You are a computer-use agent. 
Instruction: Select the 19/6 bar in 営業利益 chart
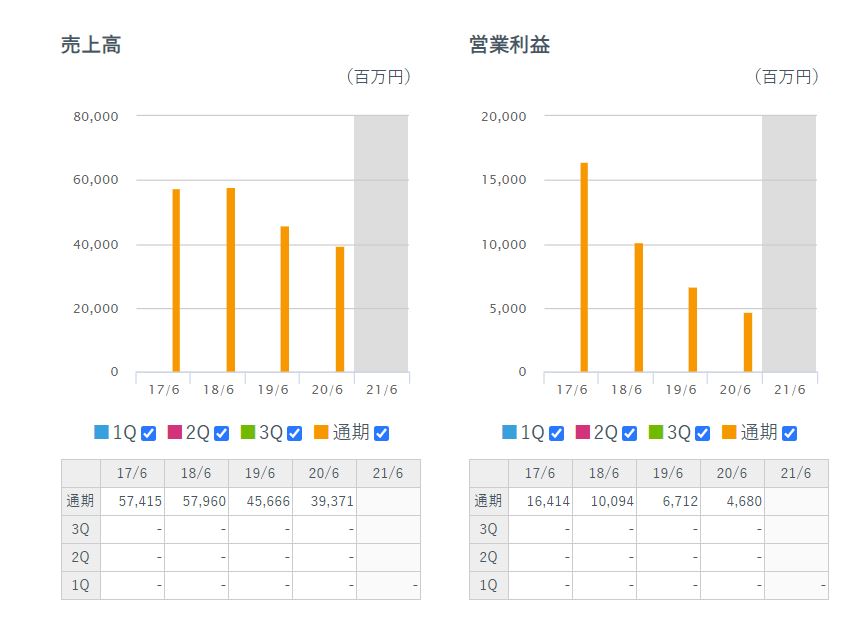pos(693,330)
